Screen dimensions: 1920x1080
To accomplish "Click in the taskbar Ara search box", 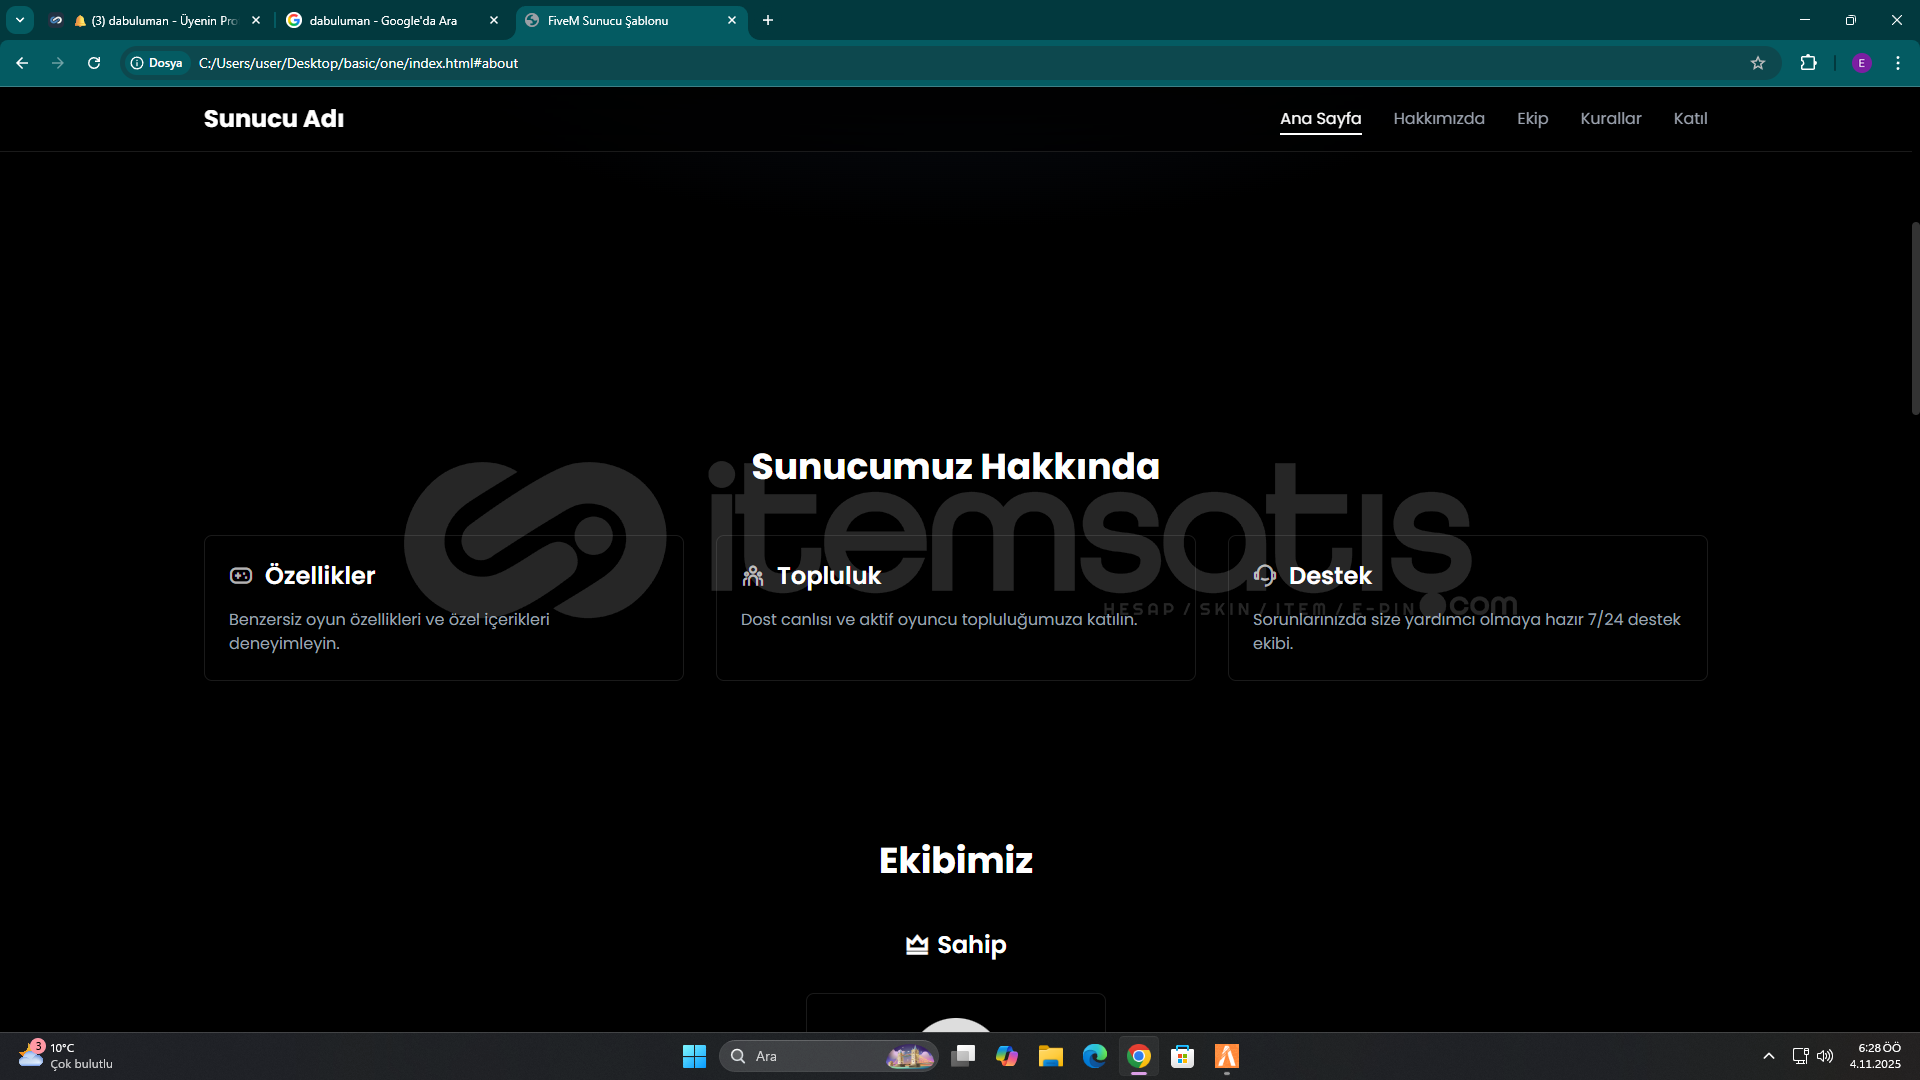I will 810,1056.
